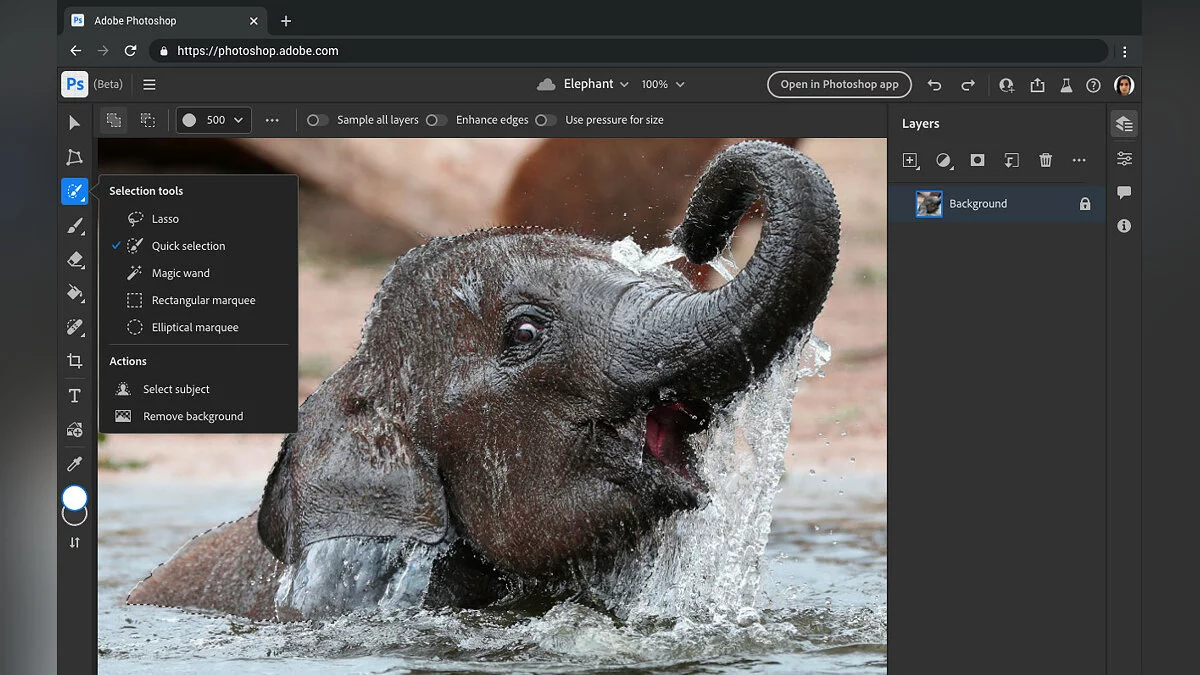Delete layer using the trash icon
This screenshot has height=675, width=1200.
[x=1045, y=160]
